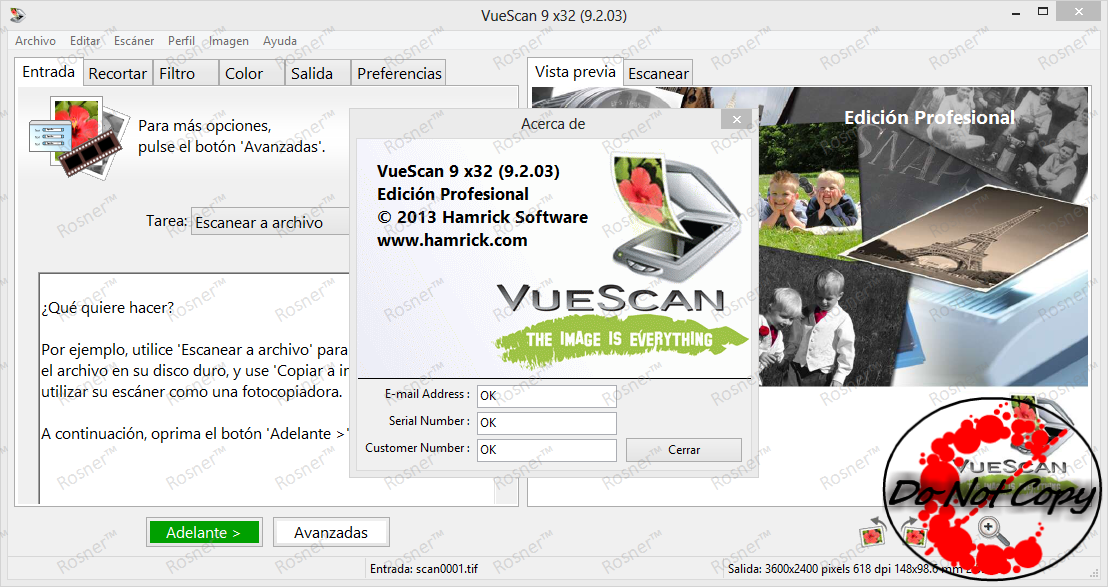
Task: Maximize the VueScan window
Action: [1043, 12]
